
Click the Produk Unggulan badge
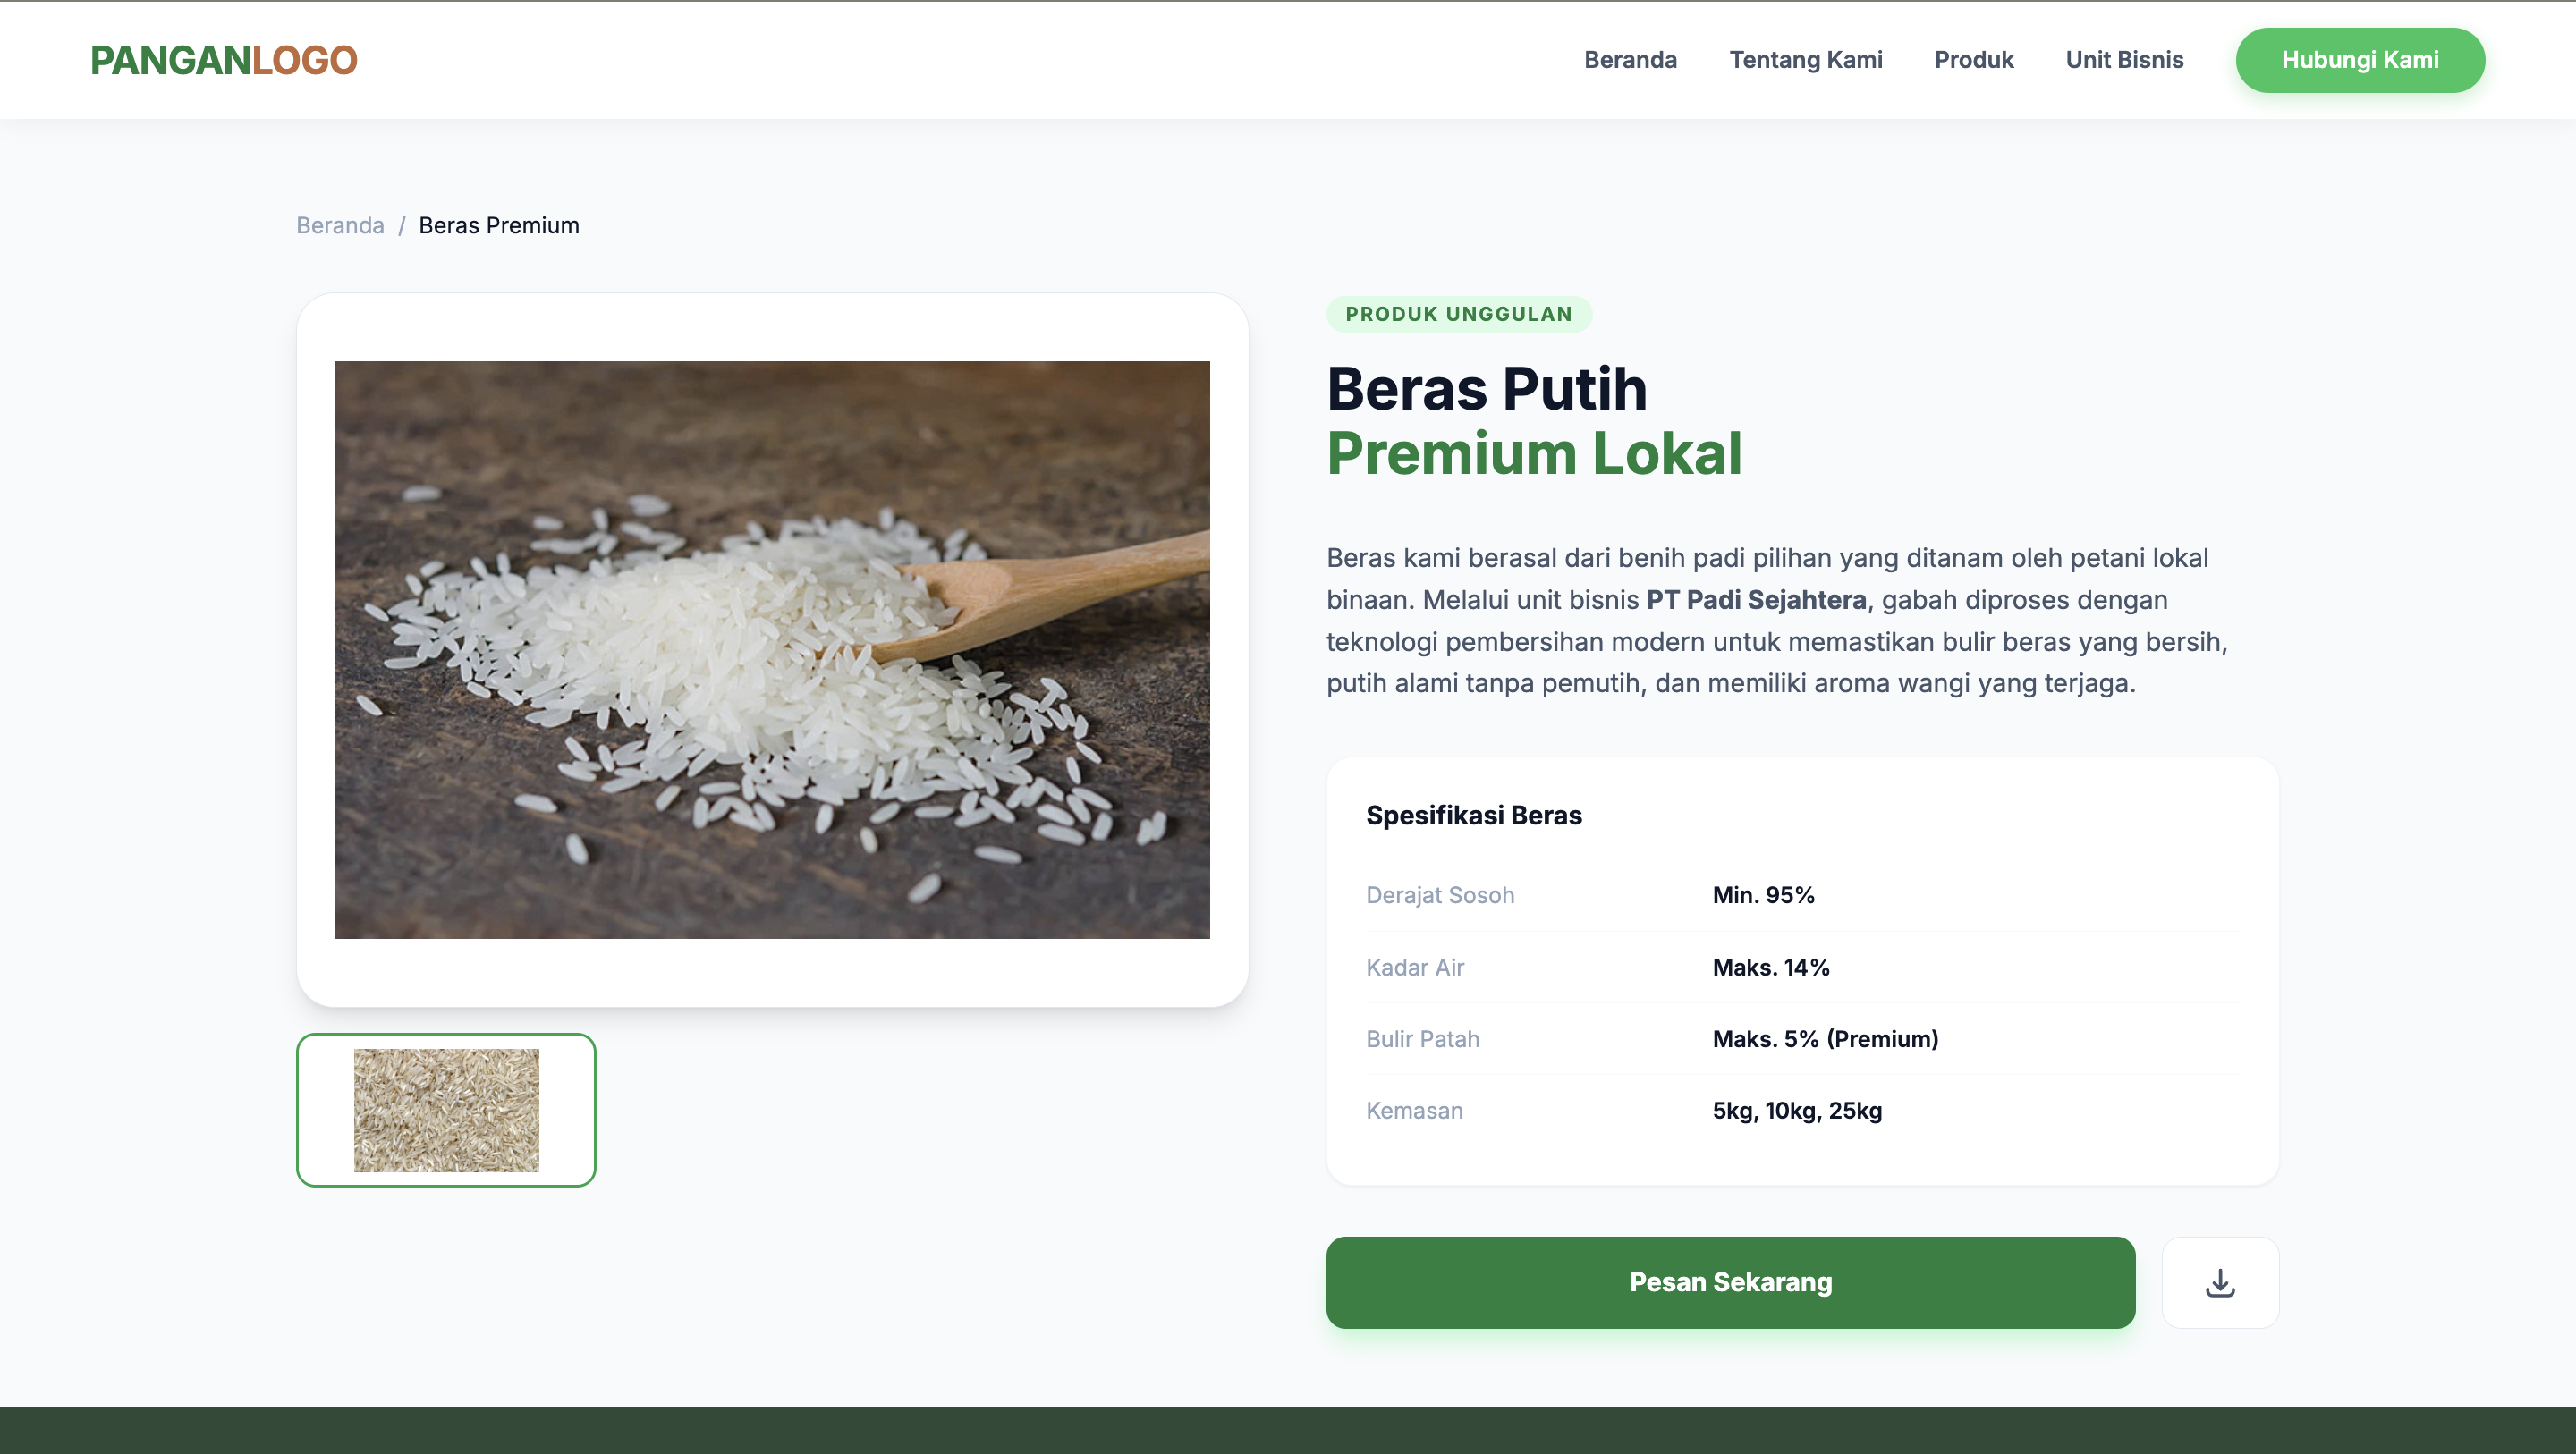click(x=1458, y=314)
